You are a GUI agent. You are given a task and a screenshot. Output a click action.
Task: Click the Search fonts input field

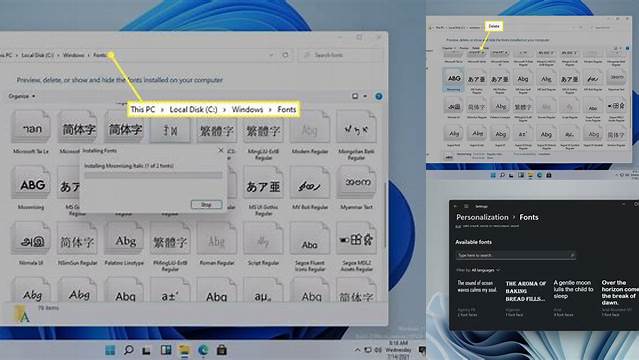342,55
